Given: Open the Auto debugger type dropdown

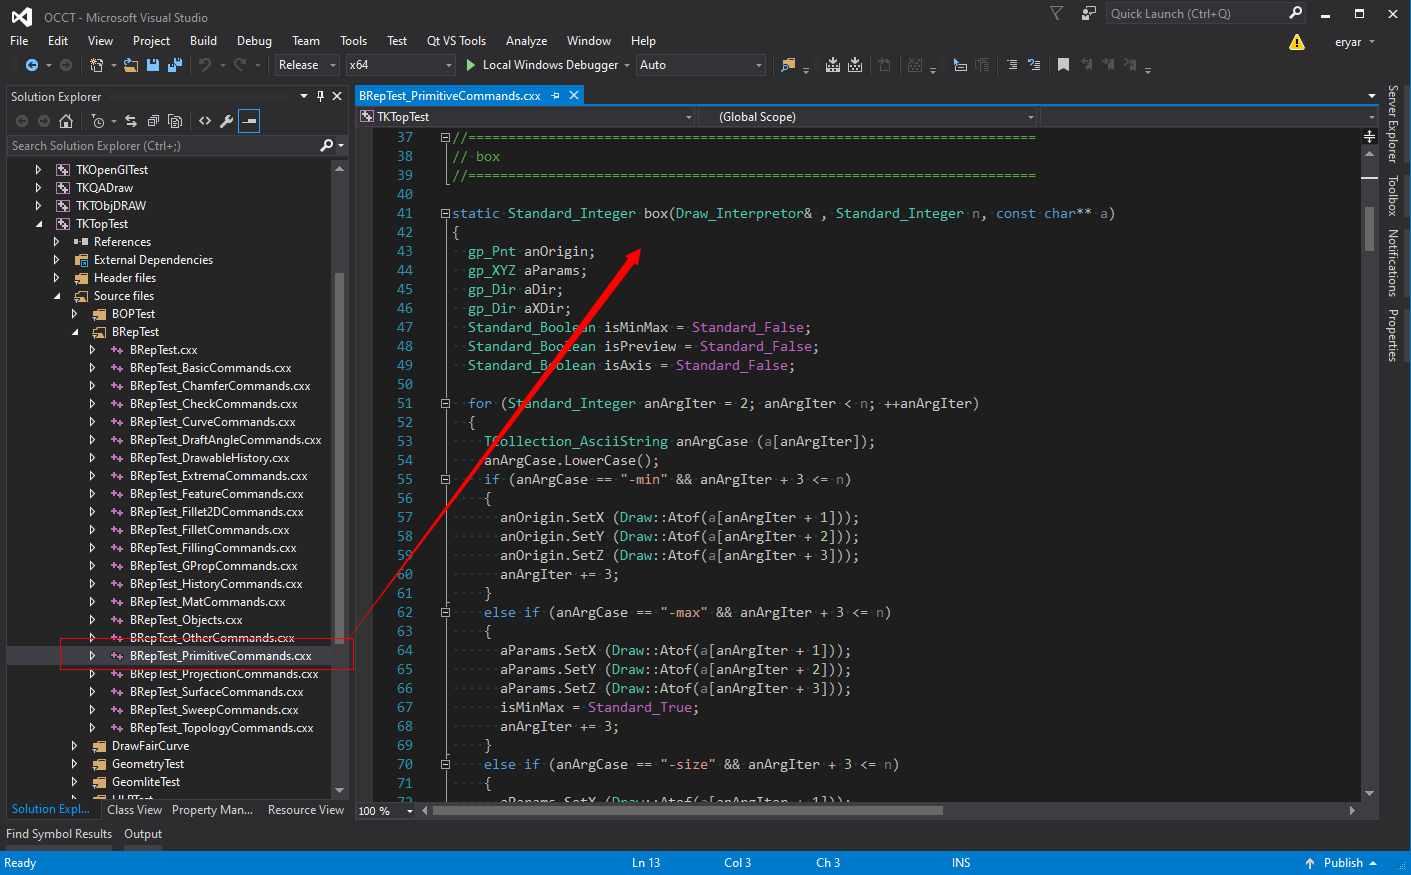Looking at the screenshot, I should (701, 65).
